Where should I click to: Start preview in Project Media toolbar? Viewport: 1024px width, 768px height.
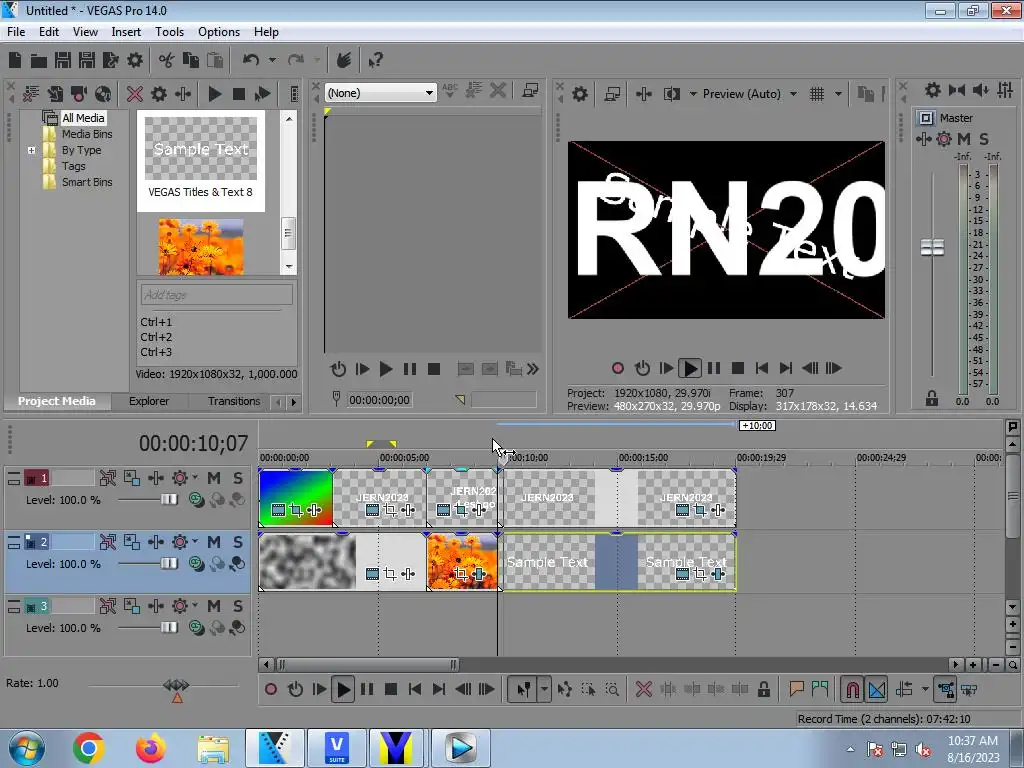coord(214,94)
